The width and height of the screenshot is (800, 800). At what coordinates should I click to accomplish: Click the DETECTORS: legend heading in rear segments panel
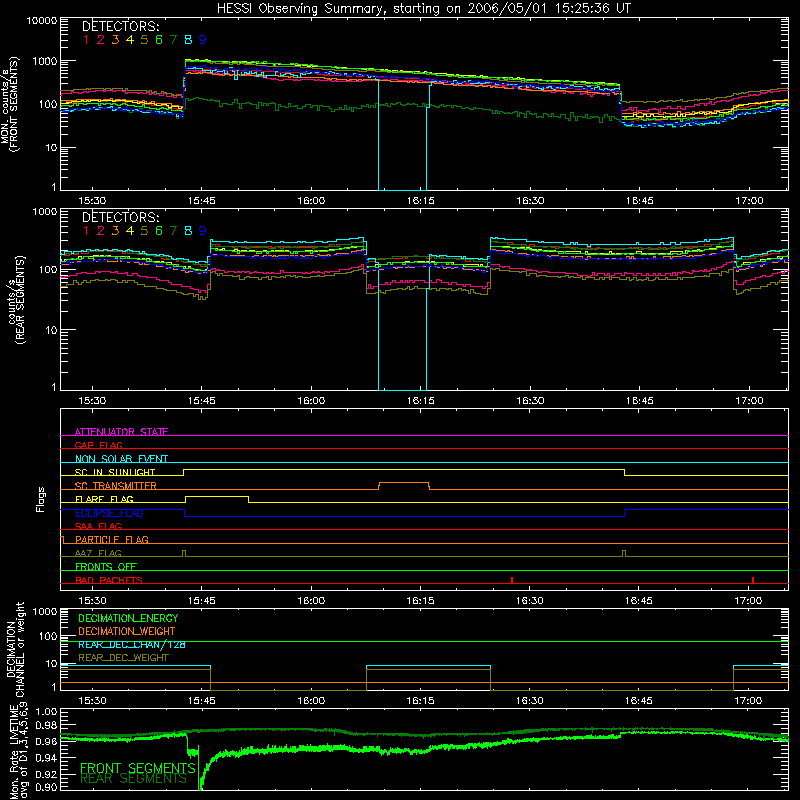pos(120,217)
